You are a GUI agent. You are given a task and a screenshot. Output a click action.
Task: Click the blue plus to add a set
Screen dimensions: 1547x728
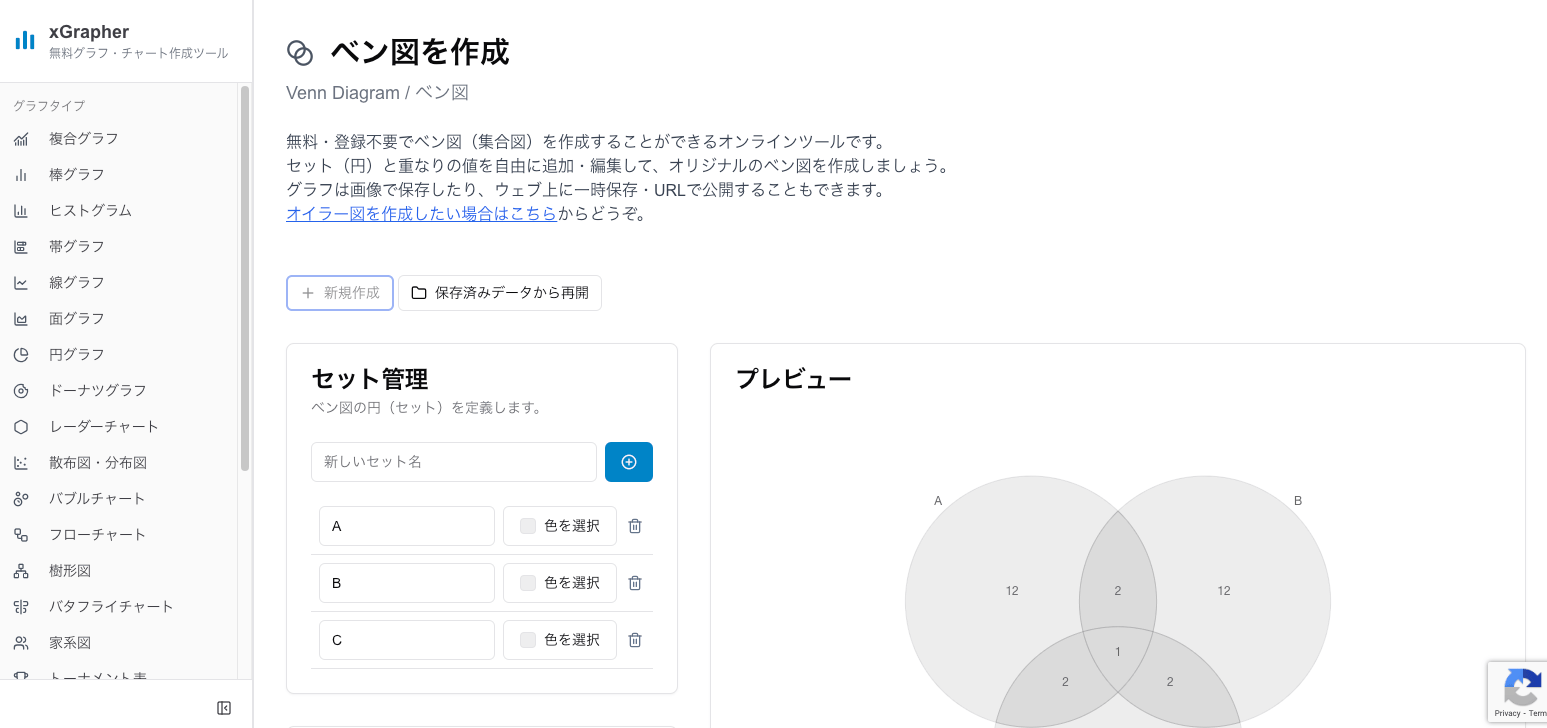pyautogui.click(x=629, y=462)
